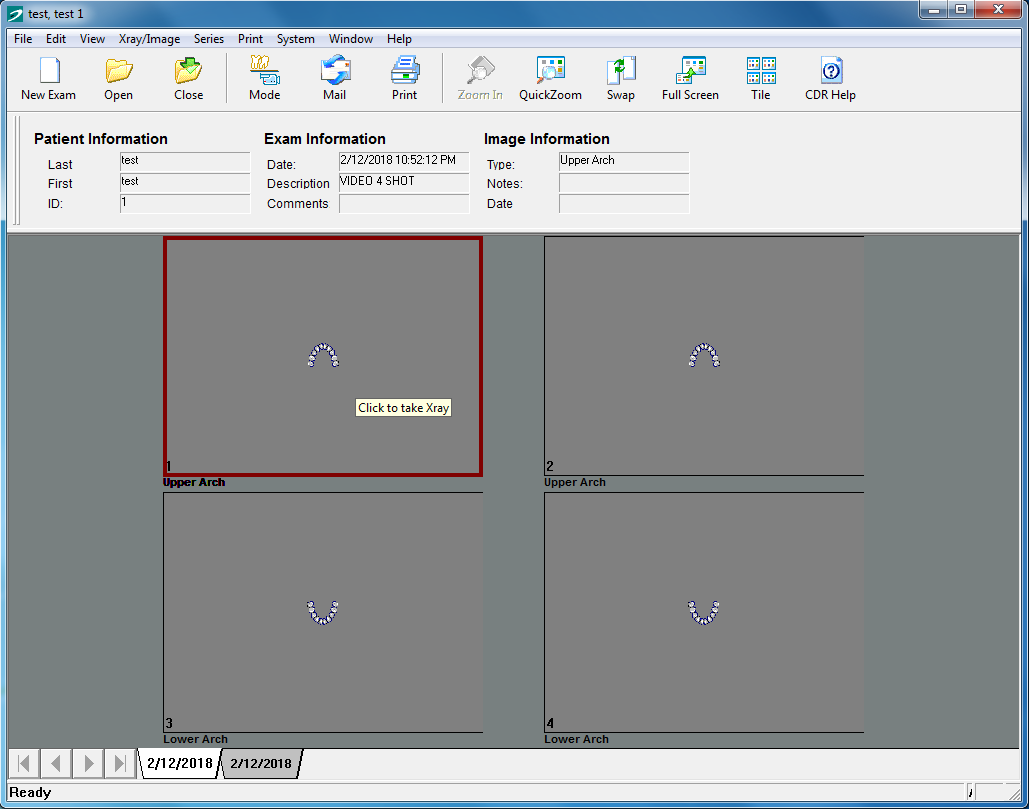The height and width of the screenshot is (809, 1029).
Task: Select image frame 3 Lower Arch
Action: 323,613
